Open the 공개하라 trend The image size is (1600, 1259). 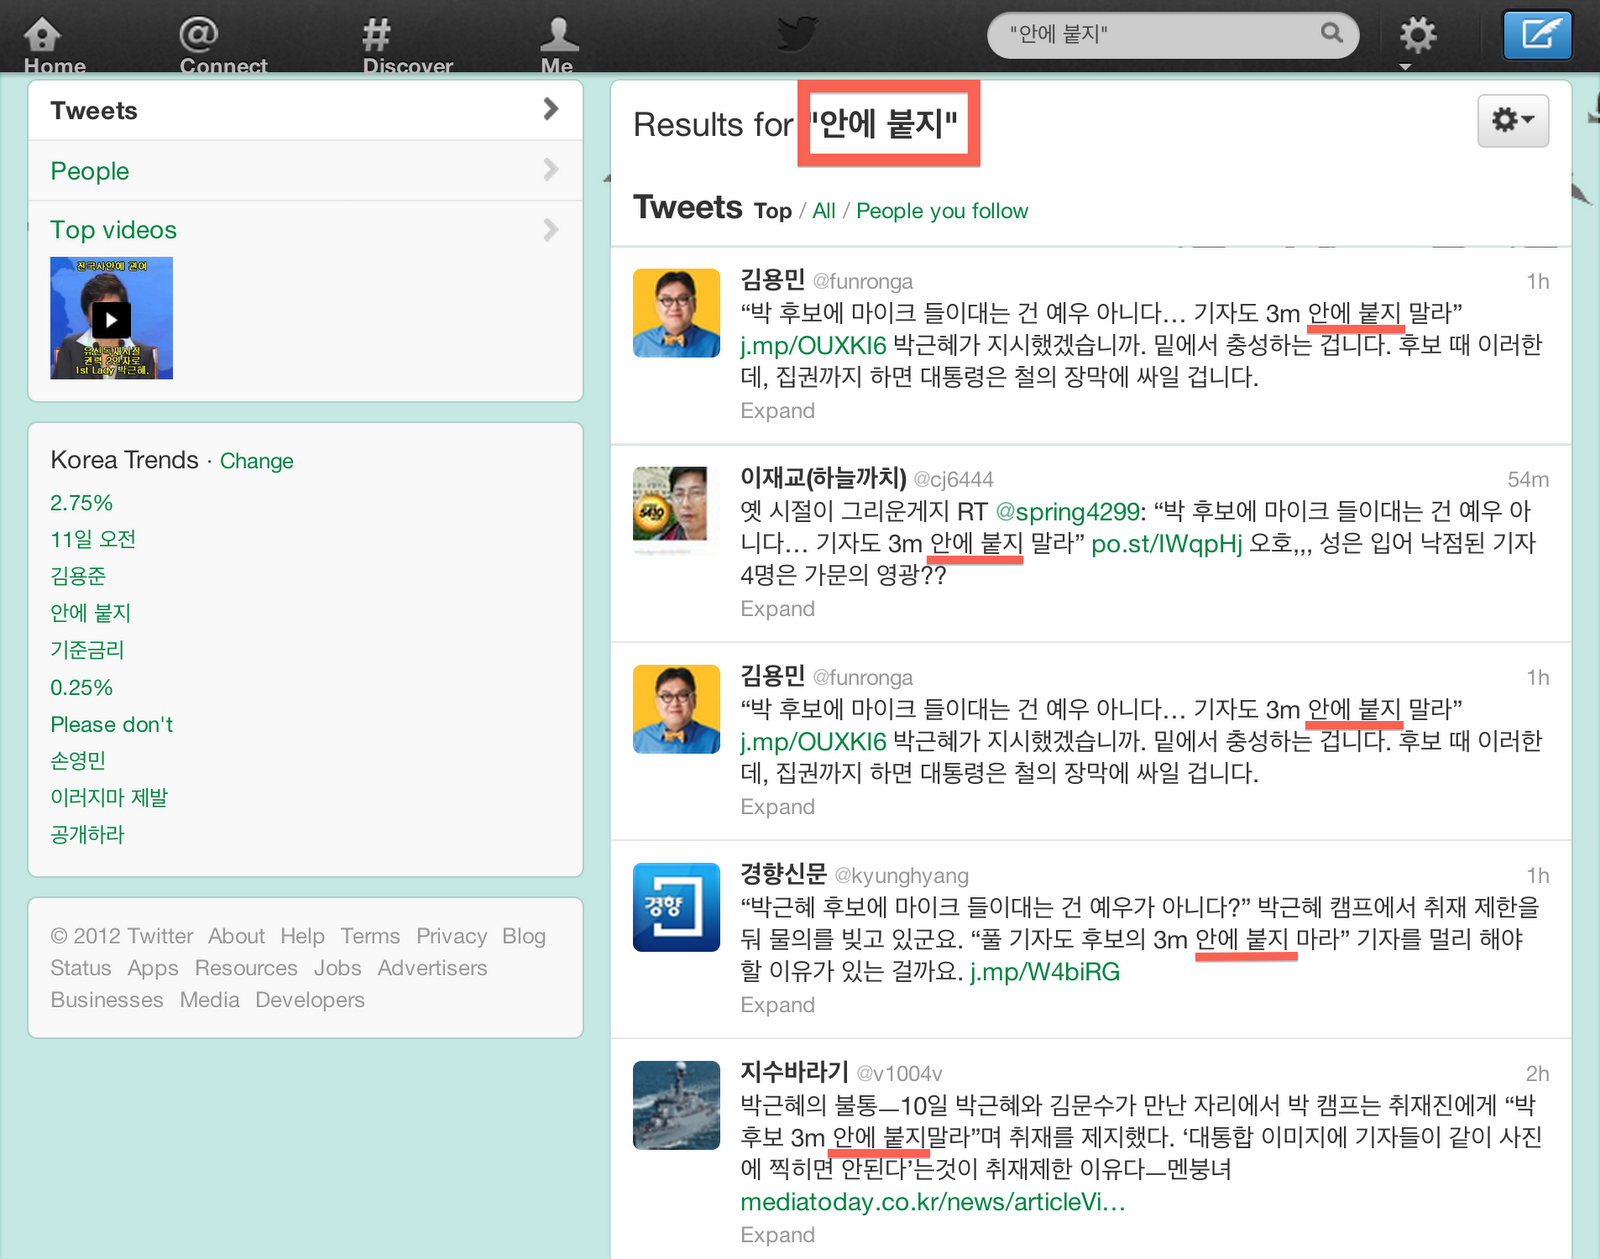click(x=87, y=835)
